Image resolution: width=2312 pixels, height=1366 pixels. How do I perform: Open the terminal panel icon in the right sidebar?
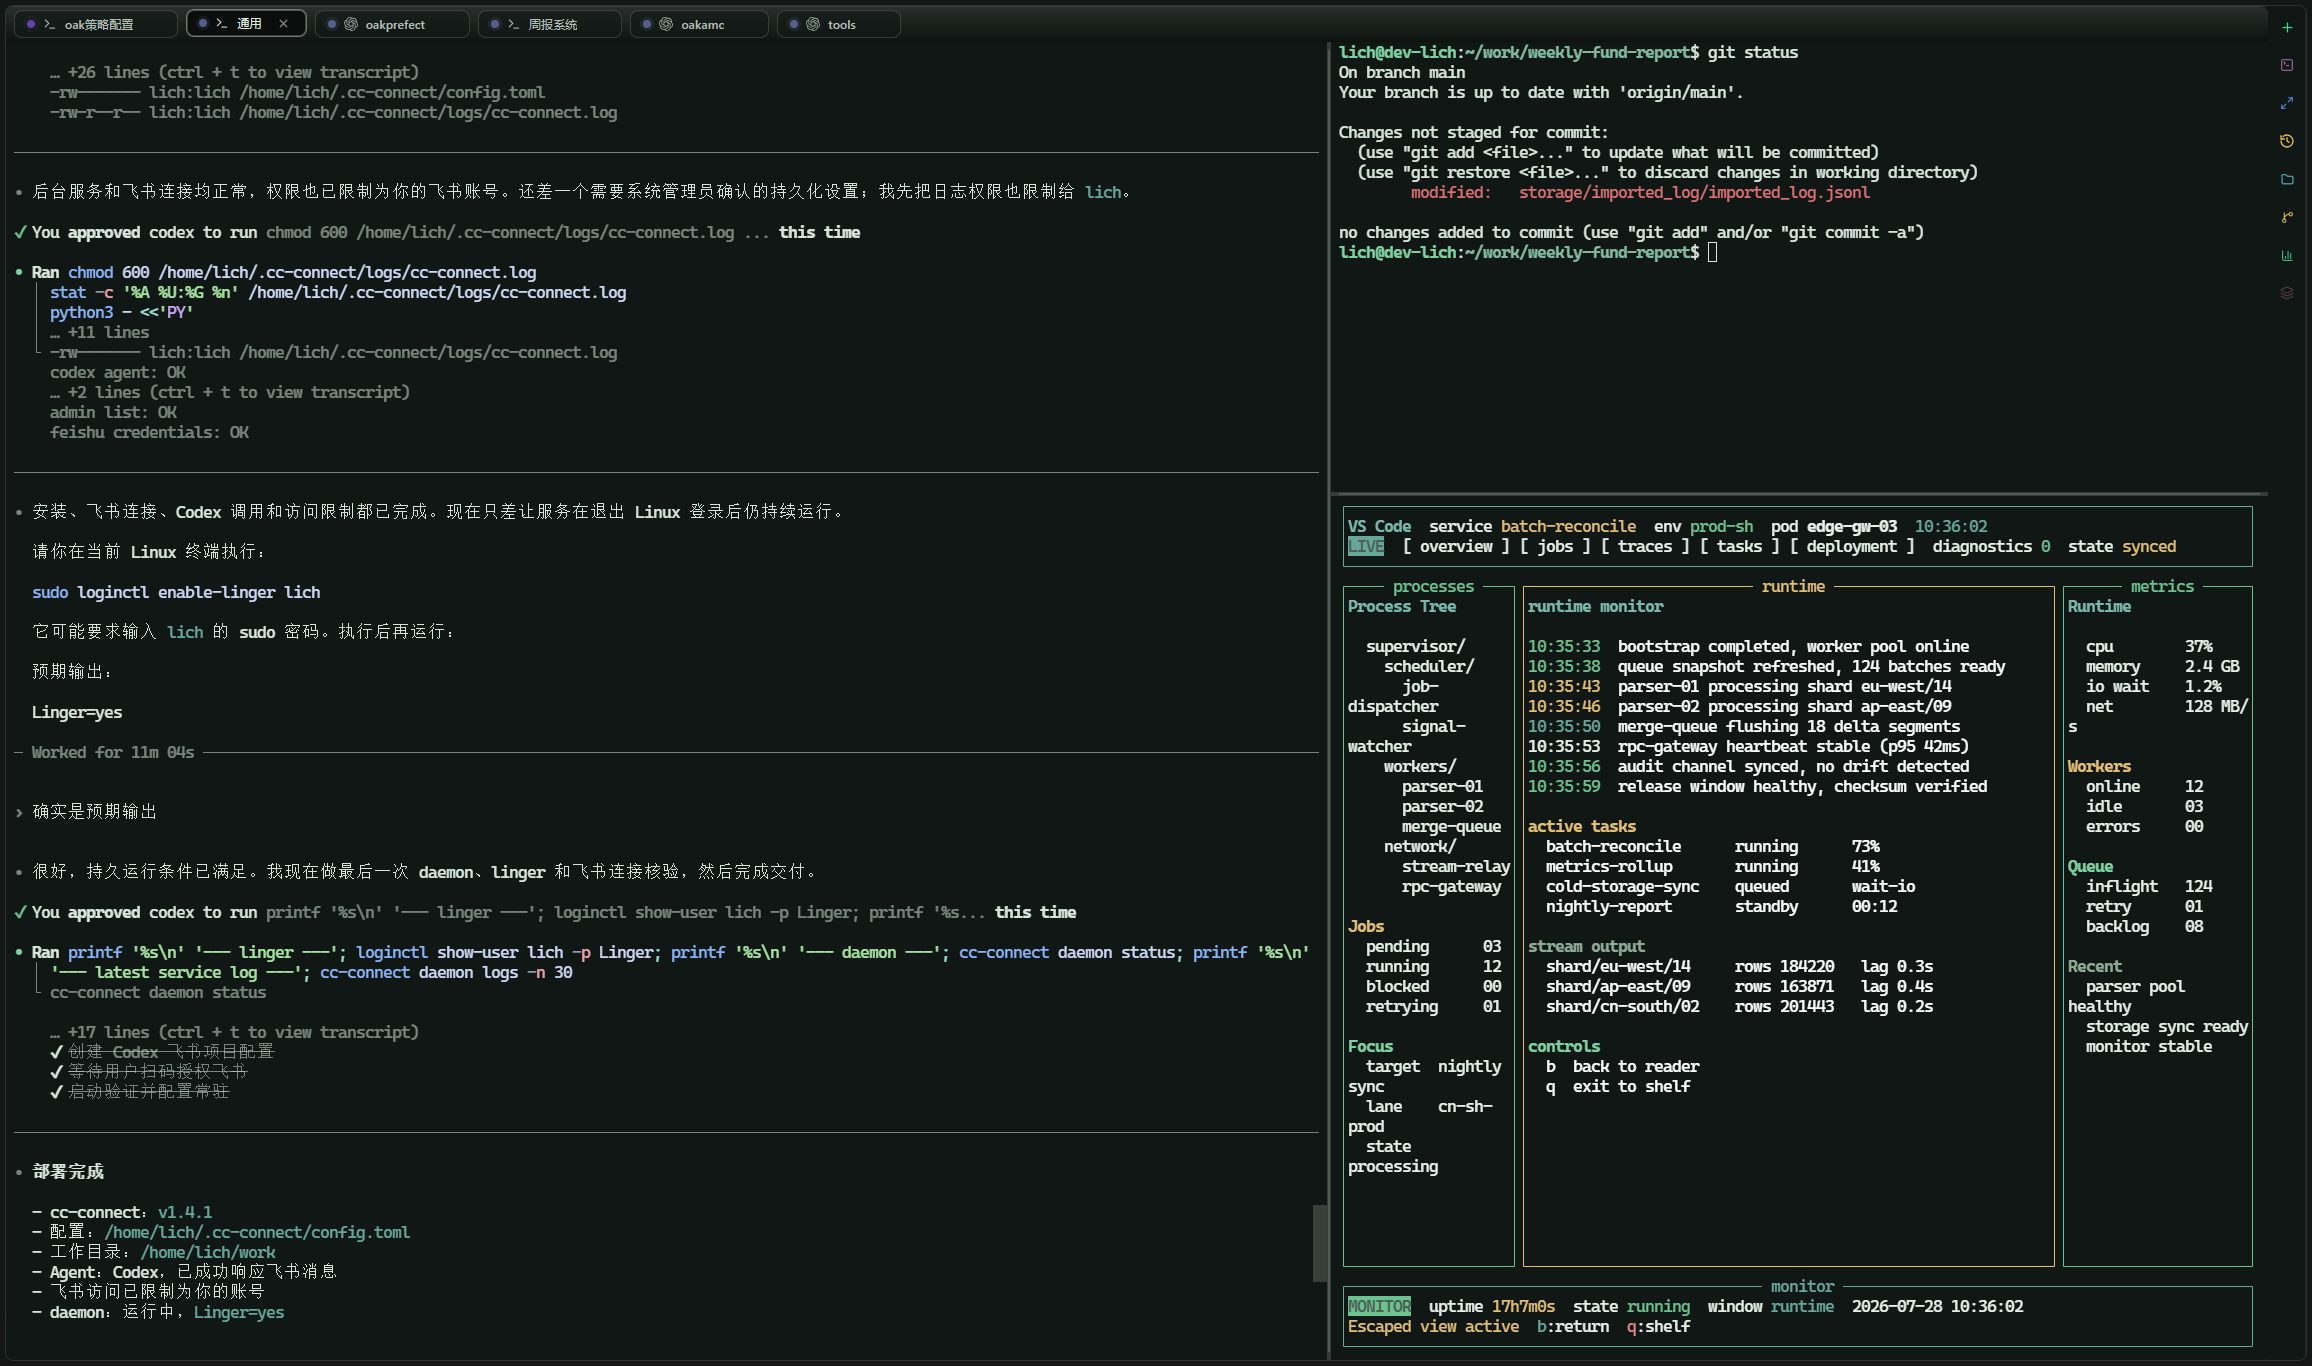tap(2287, 65)
